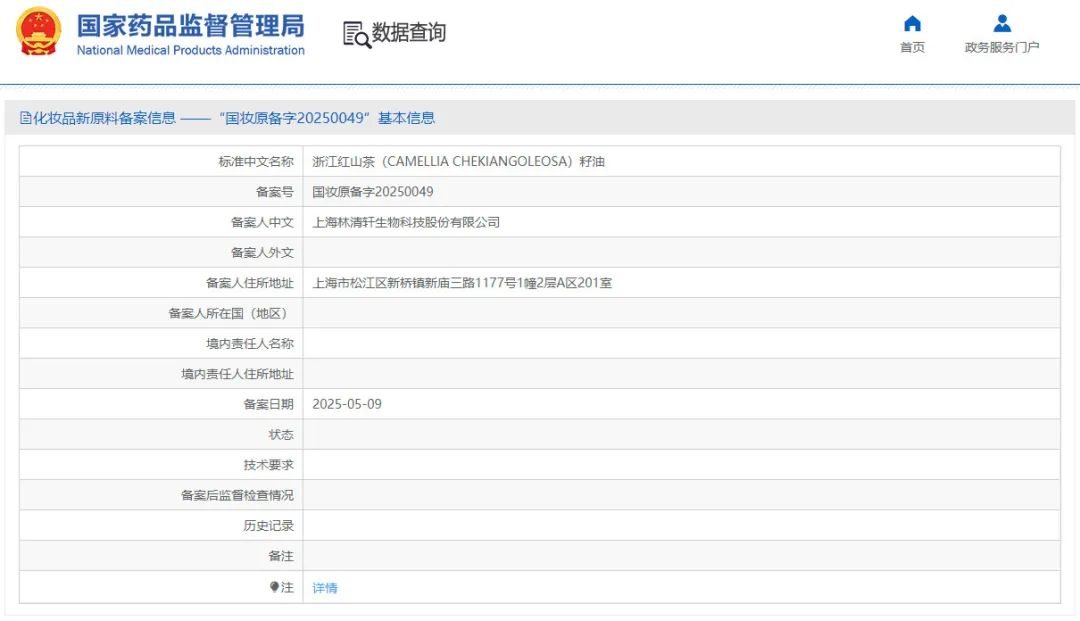Click the national emblem logo

(x=39, y=32)
